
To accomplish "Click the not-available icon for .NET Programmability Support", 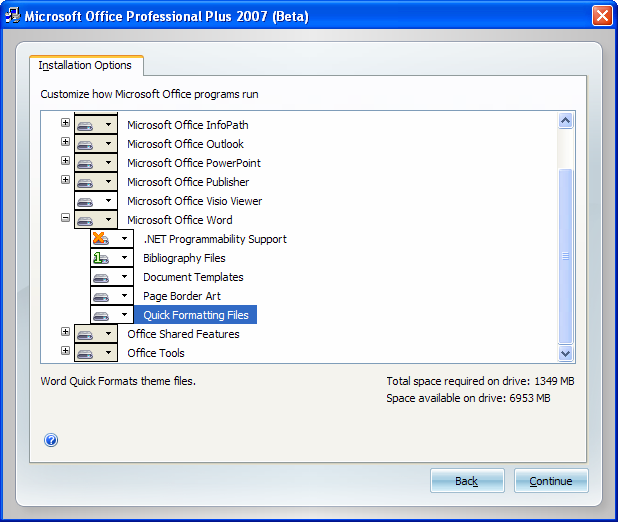I will coord(101,239).
